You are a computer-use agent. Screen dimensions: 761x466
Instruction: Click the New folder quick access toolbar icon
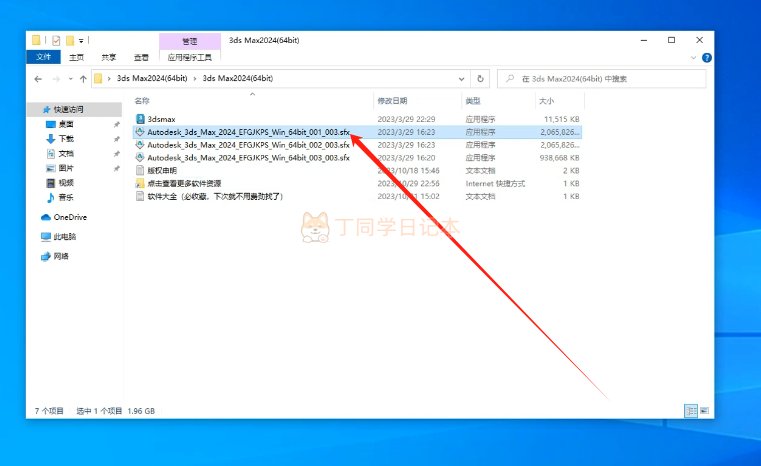(x=70, y=40)
